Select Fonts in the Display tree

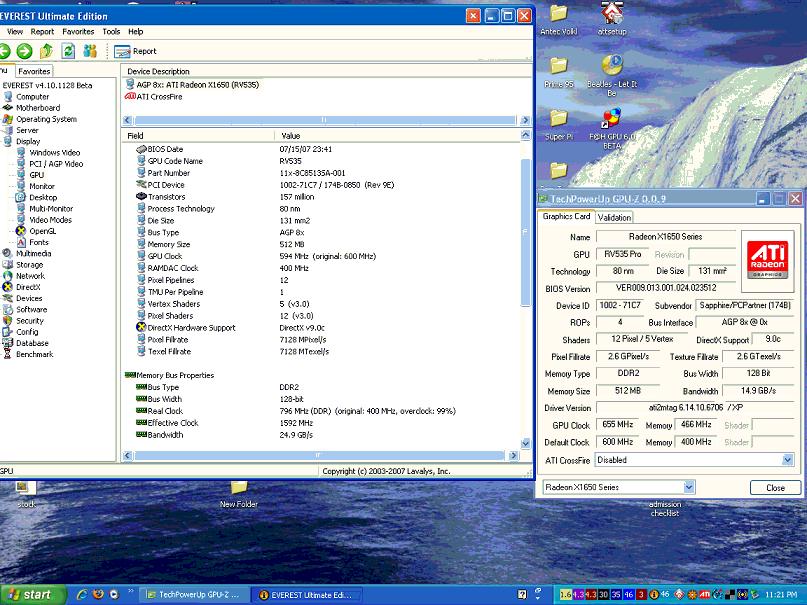(x=39, y=242)
